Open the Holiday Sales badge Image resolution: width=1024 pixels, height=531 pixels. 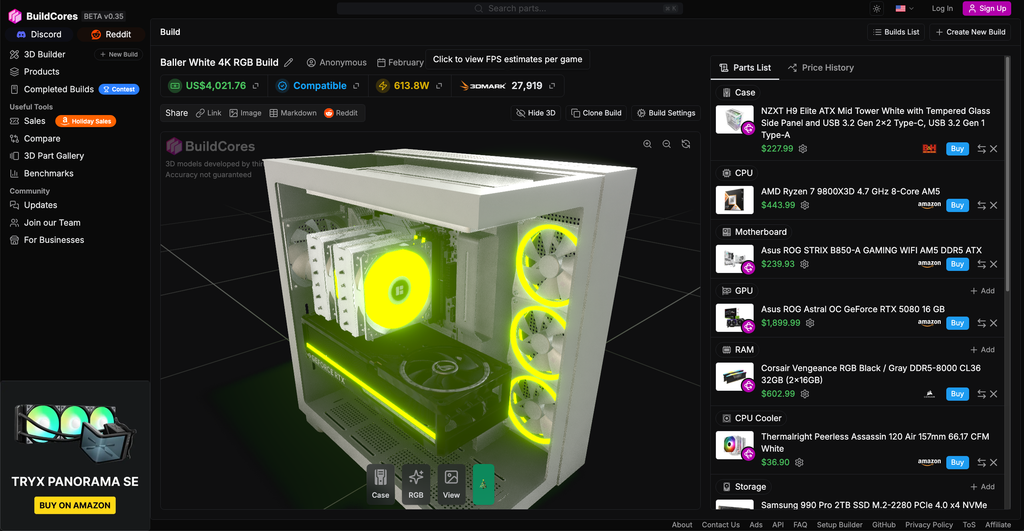tap(86, 121)
